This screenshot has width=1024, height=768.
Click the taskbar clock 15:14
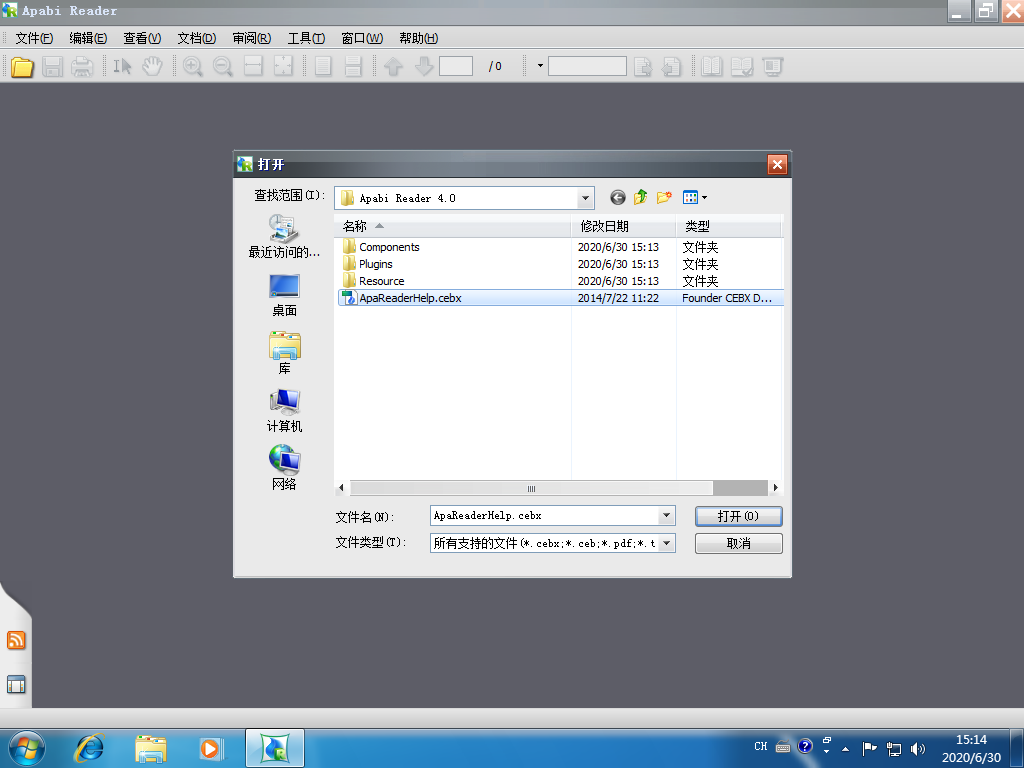[971, 740]
